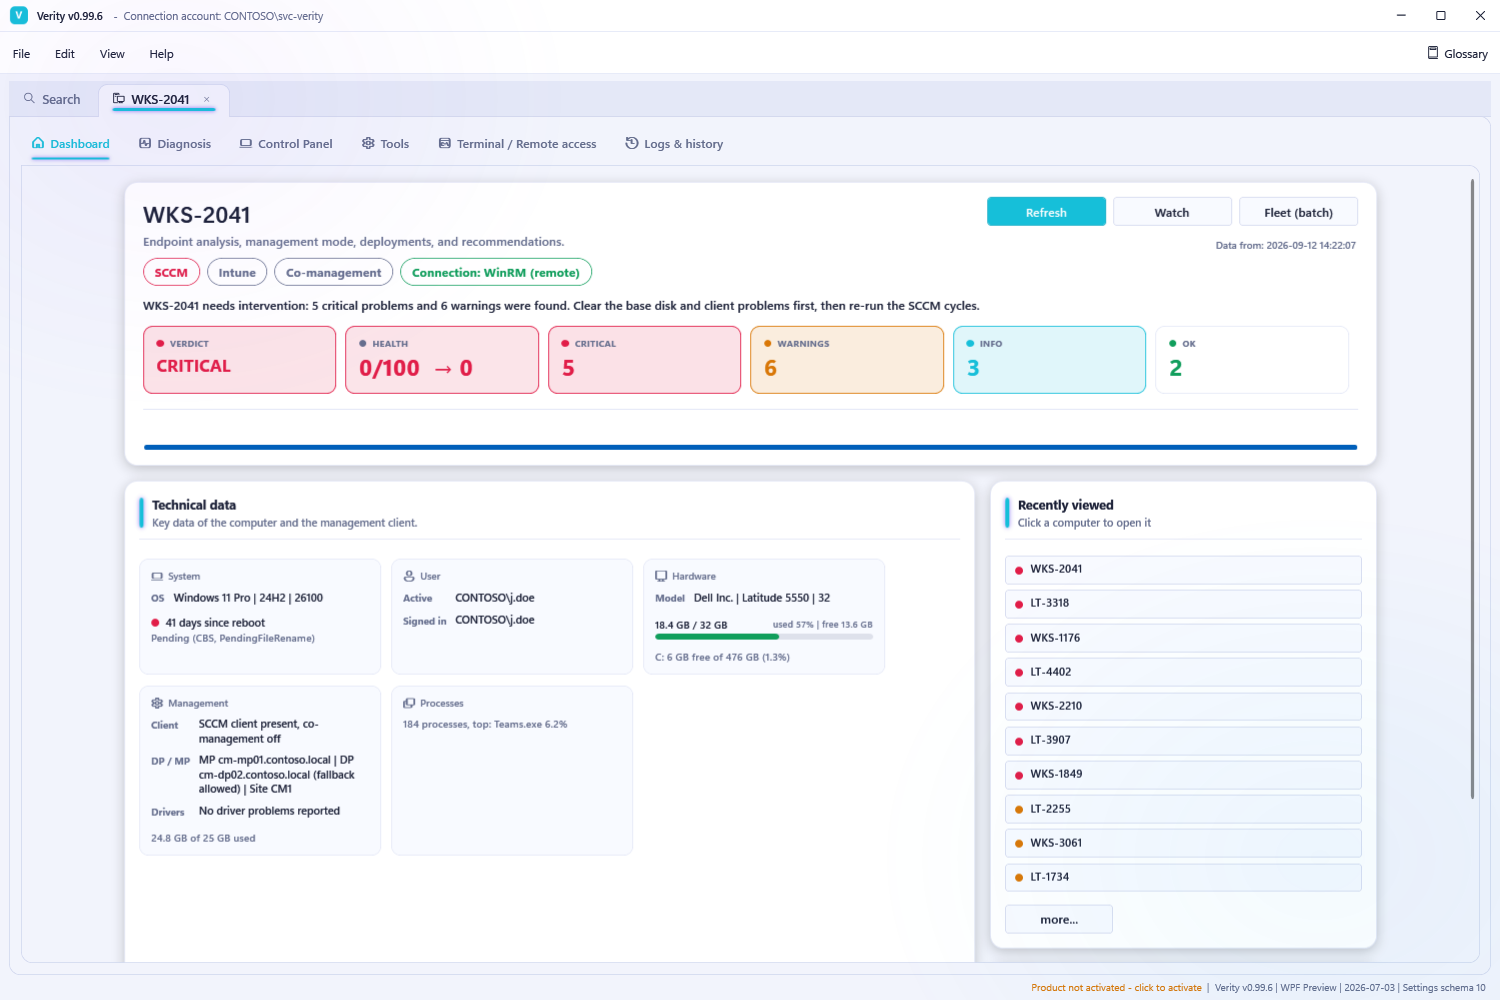Click the Tools gear icon
Image resolution: width=1500 pixels, height=1000 pixels.
coord(368,143)
